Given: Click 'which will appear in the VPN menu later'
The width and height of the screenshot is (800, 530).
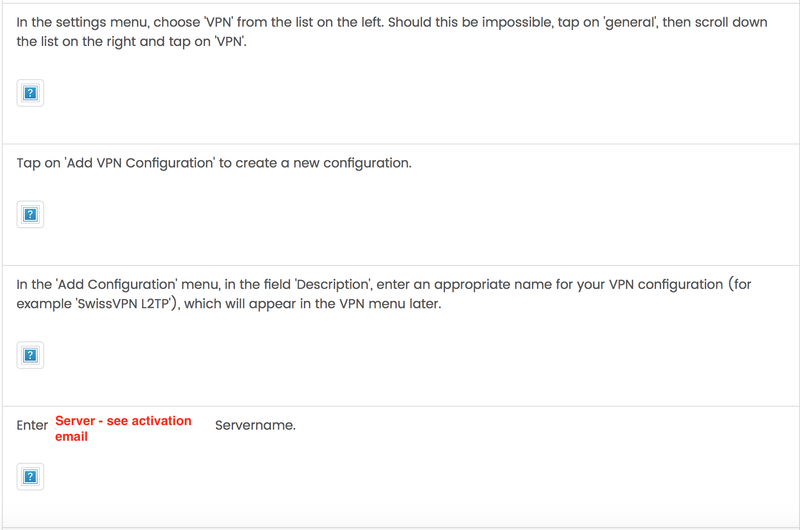Looking at the screenshot, I should point(312,304).
